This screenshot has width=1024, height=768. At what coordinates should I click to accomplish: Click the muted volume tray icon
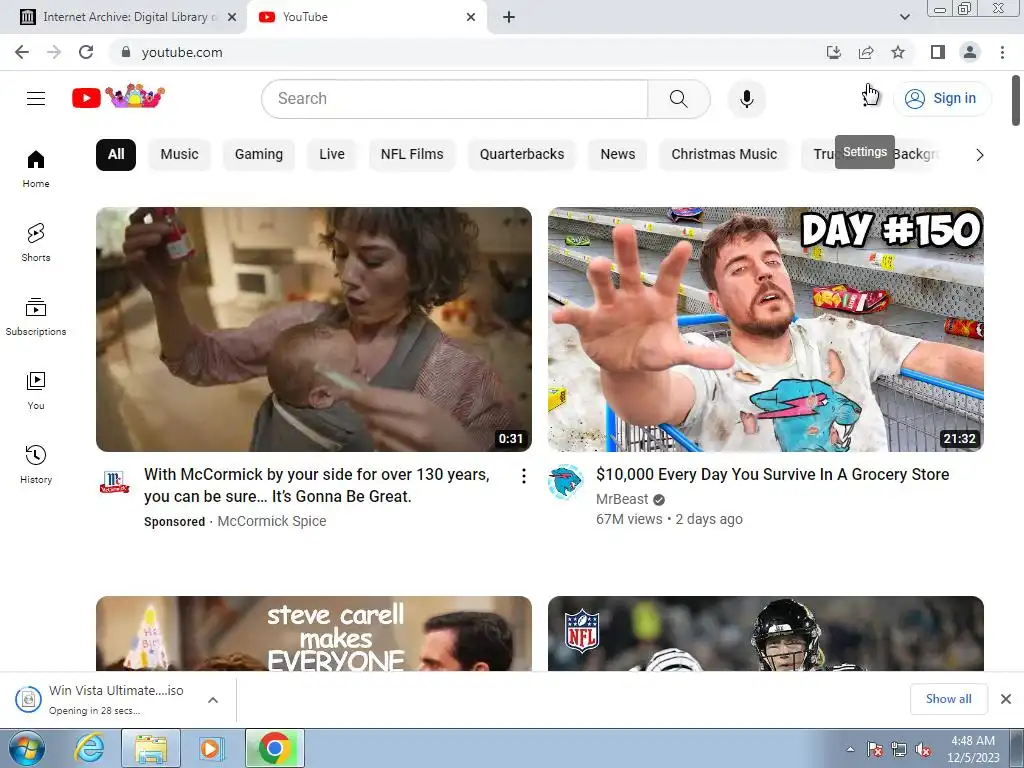923,750
